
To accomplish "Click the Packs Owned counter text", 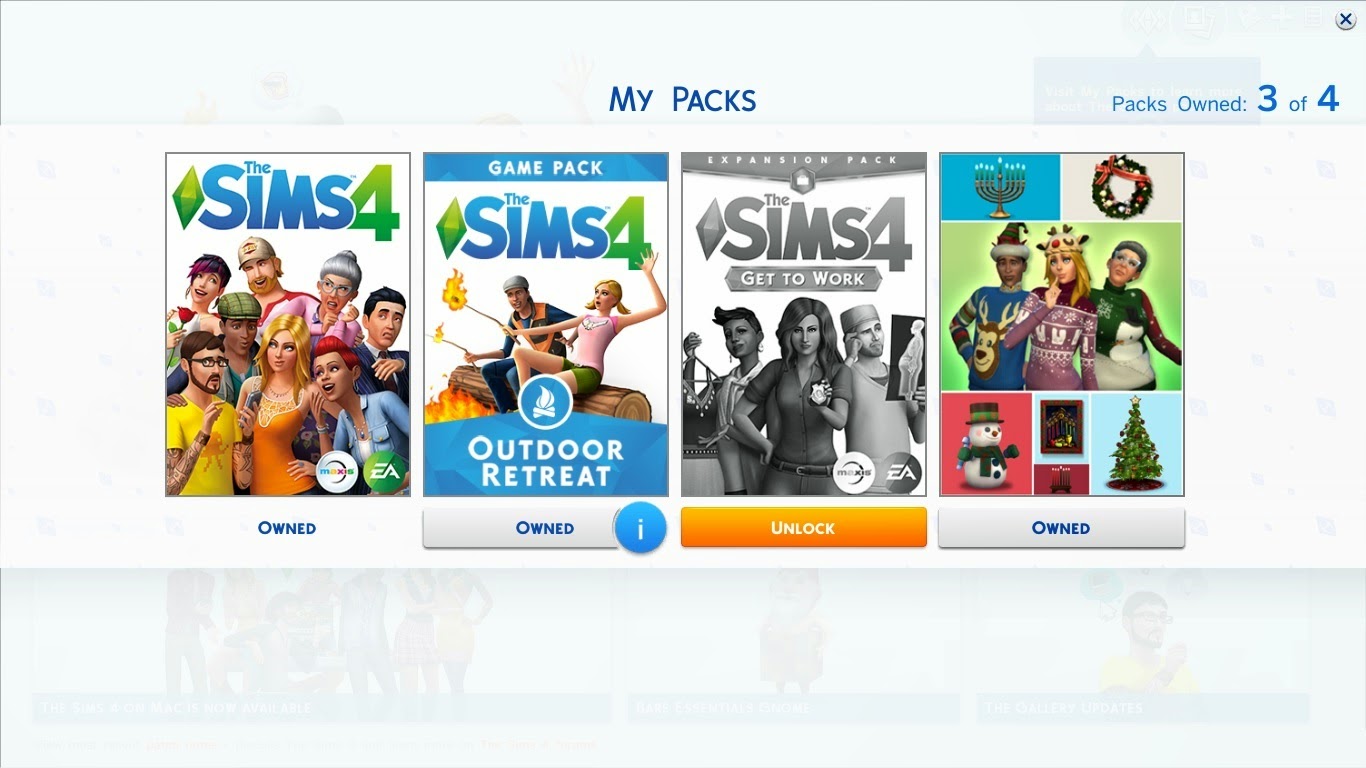I will (x=1225, y=100).
